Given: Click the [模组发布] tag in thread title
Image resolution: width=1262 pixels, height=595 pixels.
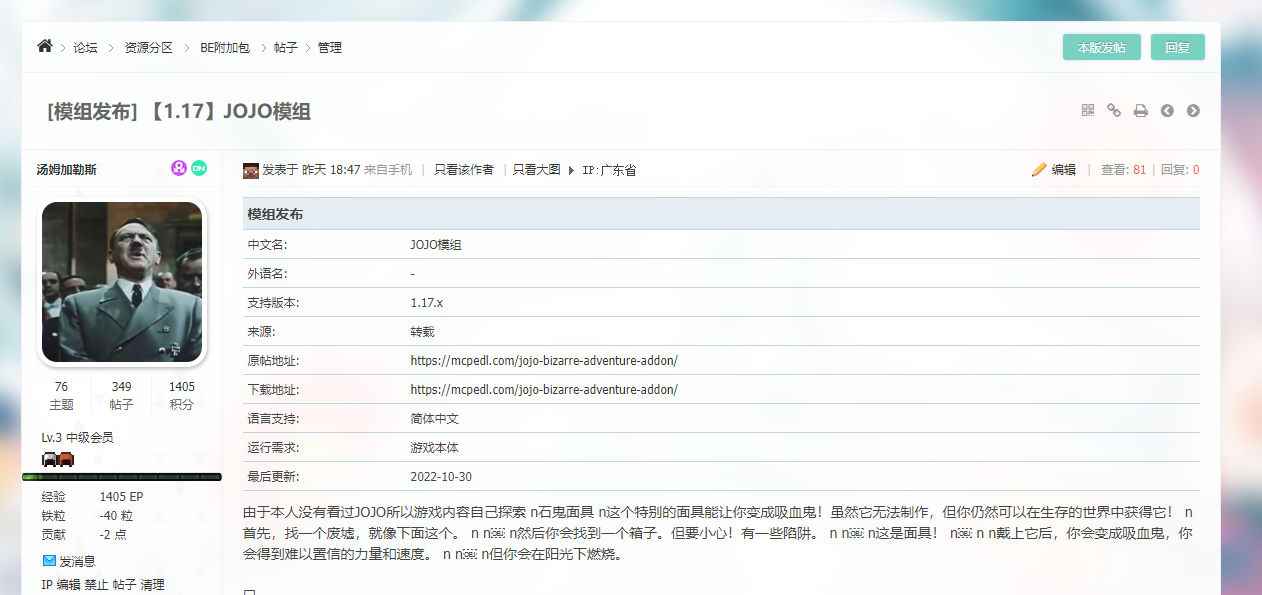Looking at the screenshot, I should [91, 111].
